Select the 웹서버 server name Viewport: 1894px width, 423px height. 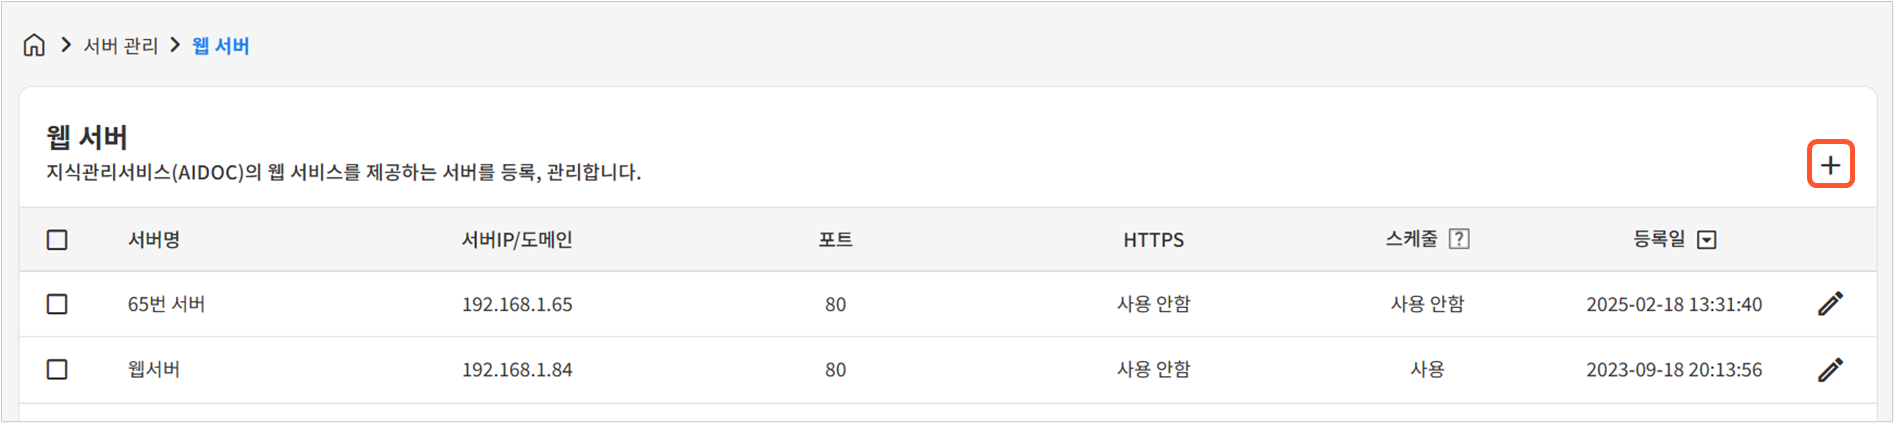153,370
